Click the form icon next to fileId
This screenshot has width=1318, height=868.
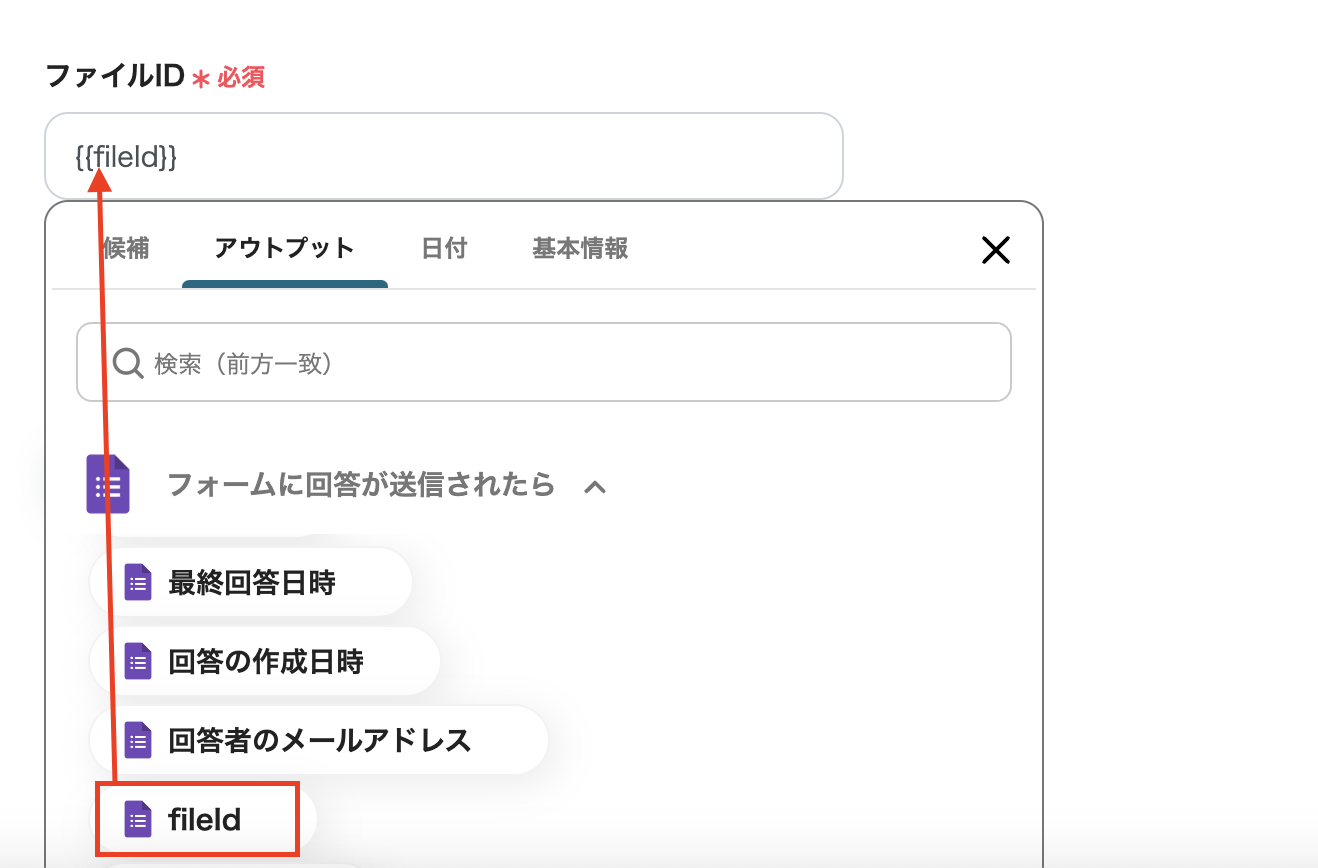[137, 820]
